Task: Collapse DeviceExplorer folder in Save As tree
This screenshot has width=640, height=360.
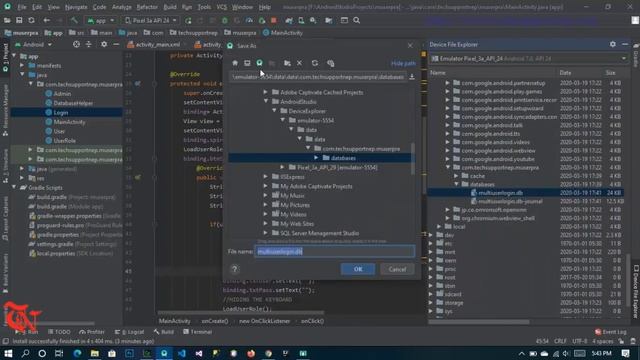Action: [x=274, y=111]
